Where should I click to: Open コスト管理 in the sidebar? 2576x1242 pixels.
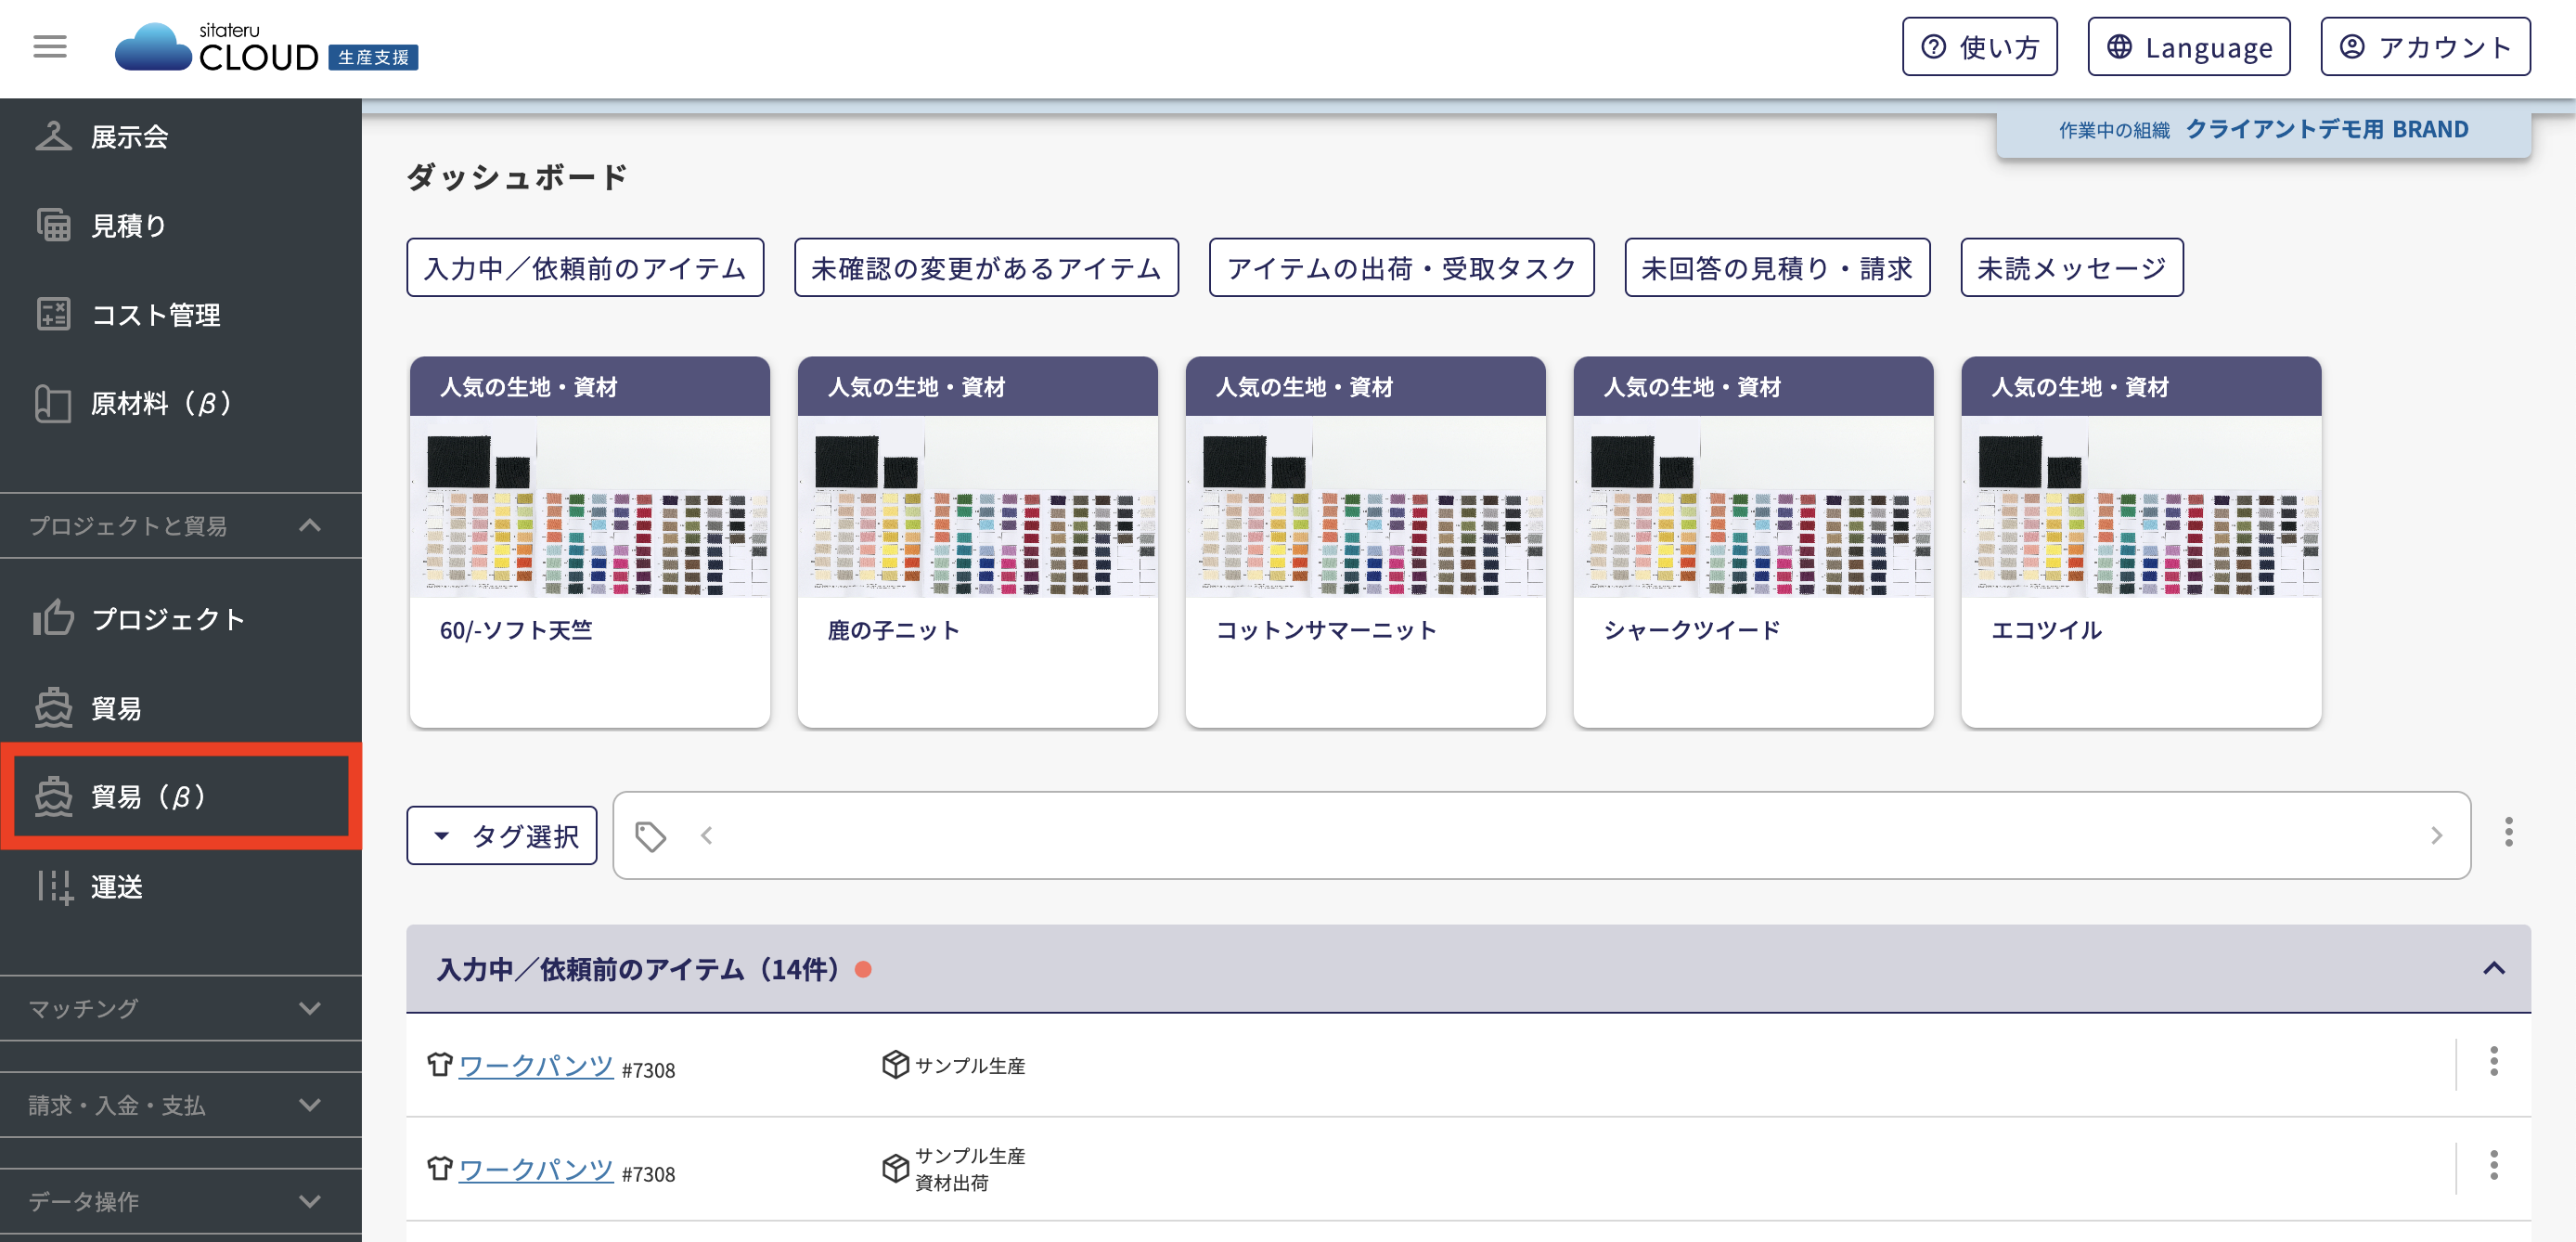click(180, 314)
